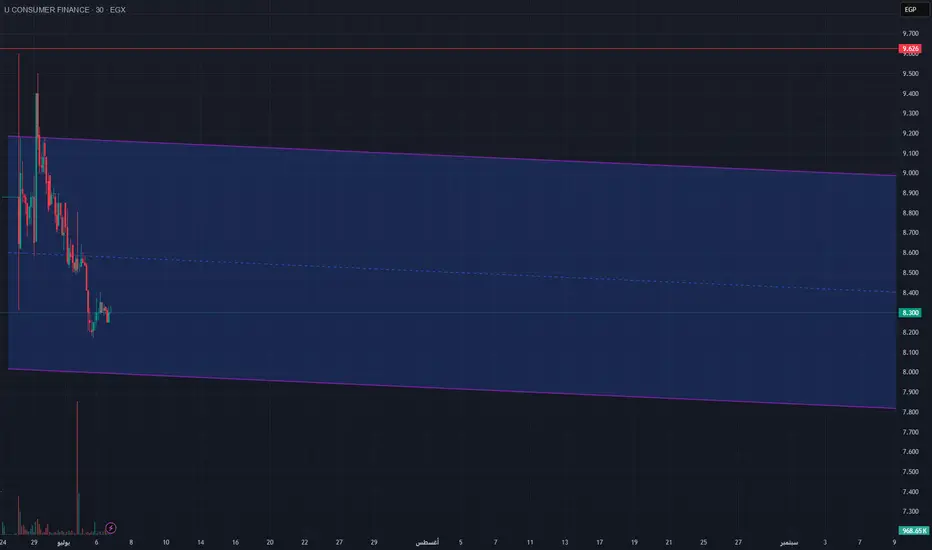
Task: Click date 13 on the time axis
Action: (x=565, y=542)
